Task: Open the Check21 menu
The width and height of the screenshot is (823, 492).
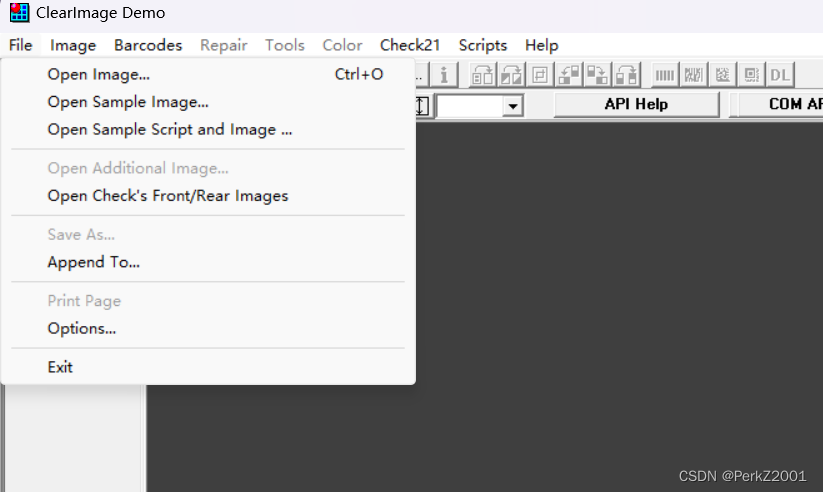Action: (410, 45)
